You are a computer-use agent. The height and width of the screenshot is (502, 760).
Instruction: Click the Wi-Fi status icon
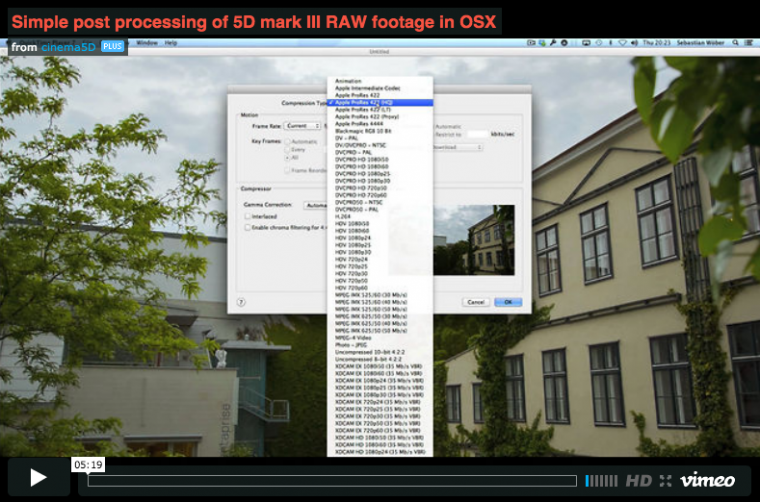click(x=622, y=43)
